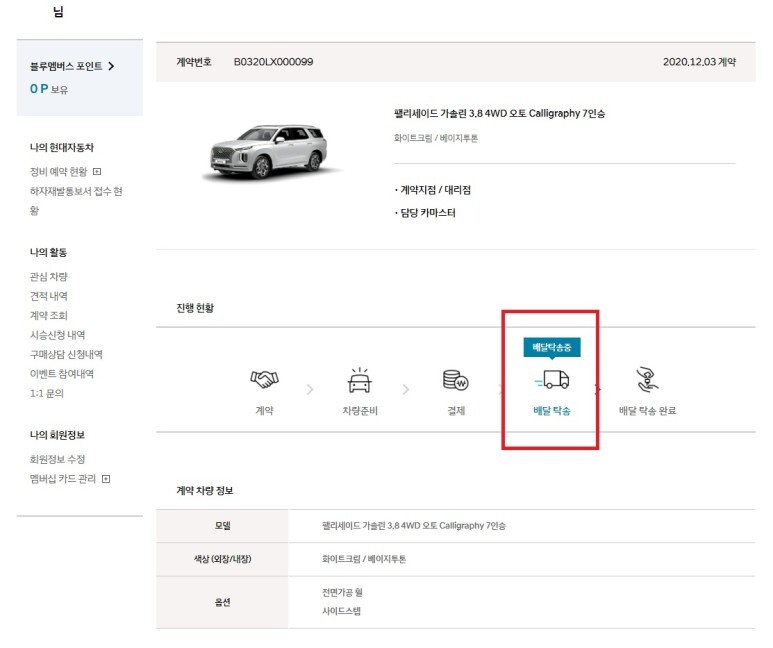Click the 나의 활동 sidebar heading
Viewport: 773px width, 648px height.
click(x=48, y=252)
